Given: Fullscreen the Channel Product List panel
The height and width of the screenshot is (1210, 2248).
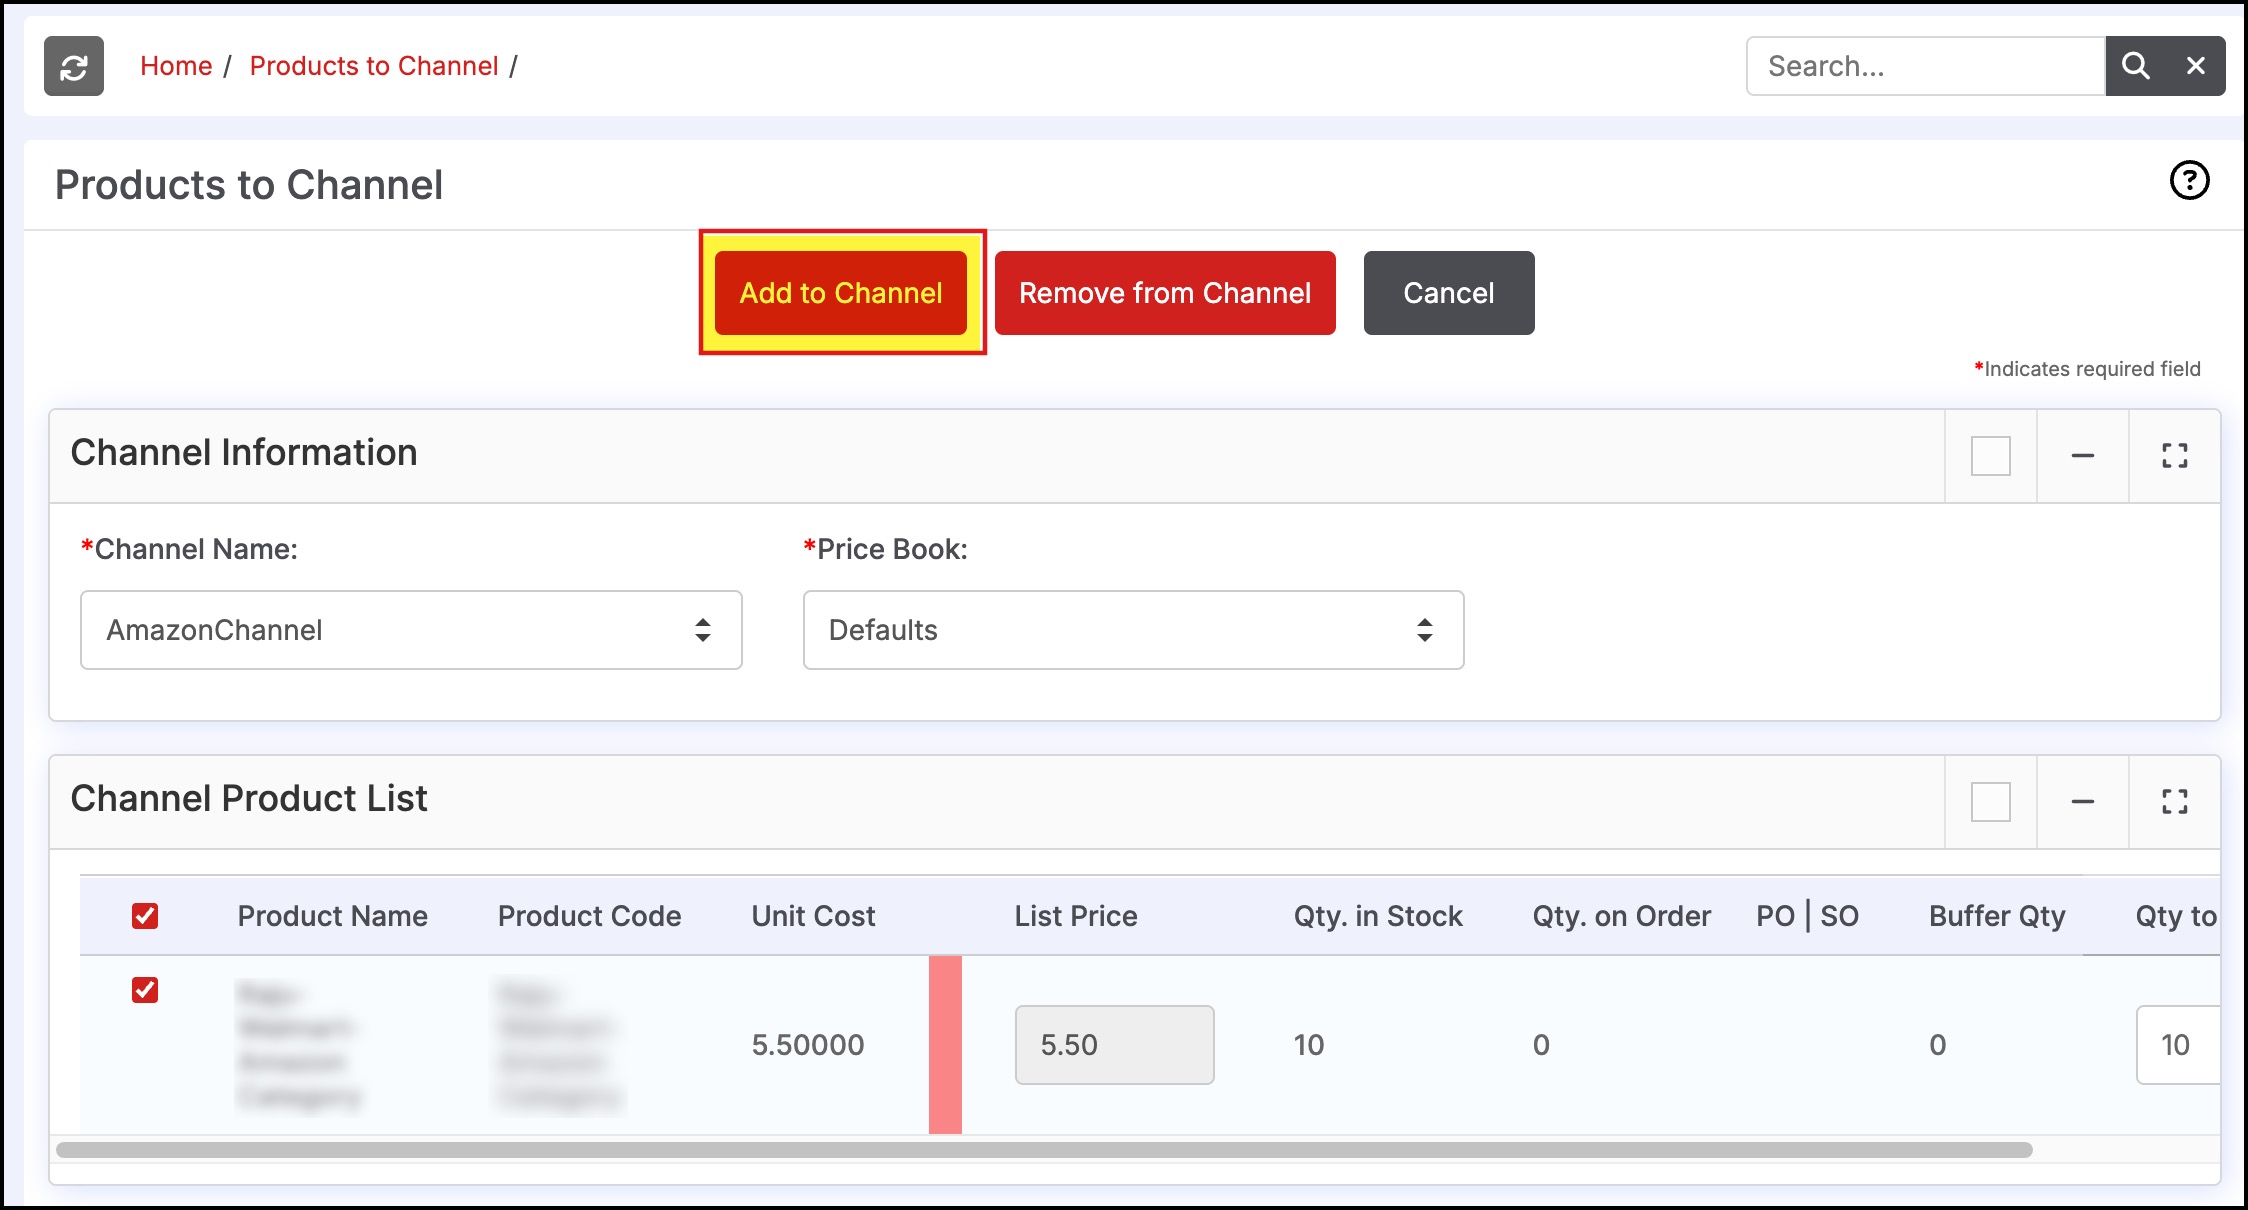Looking at the screenshot, I should click(2174, 802).
